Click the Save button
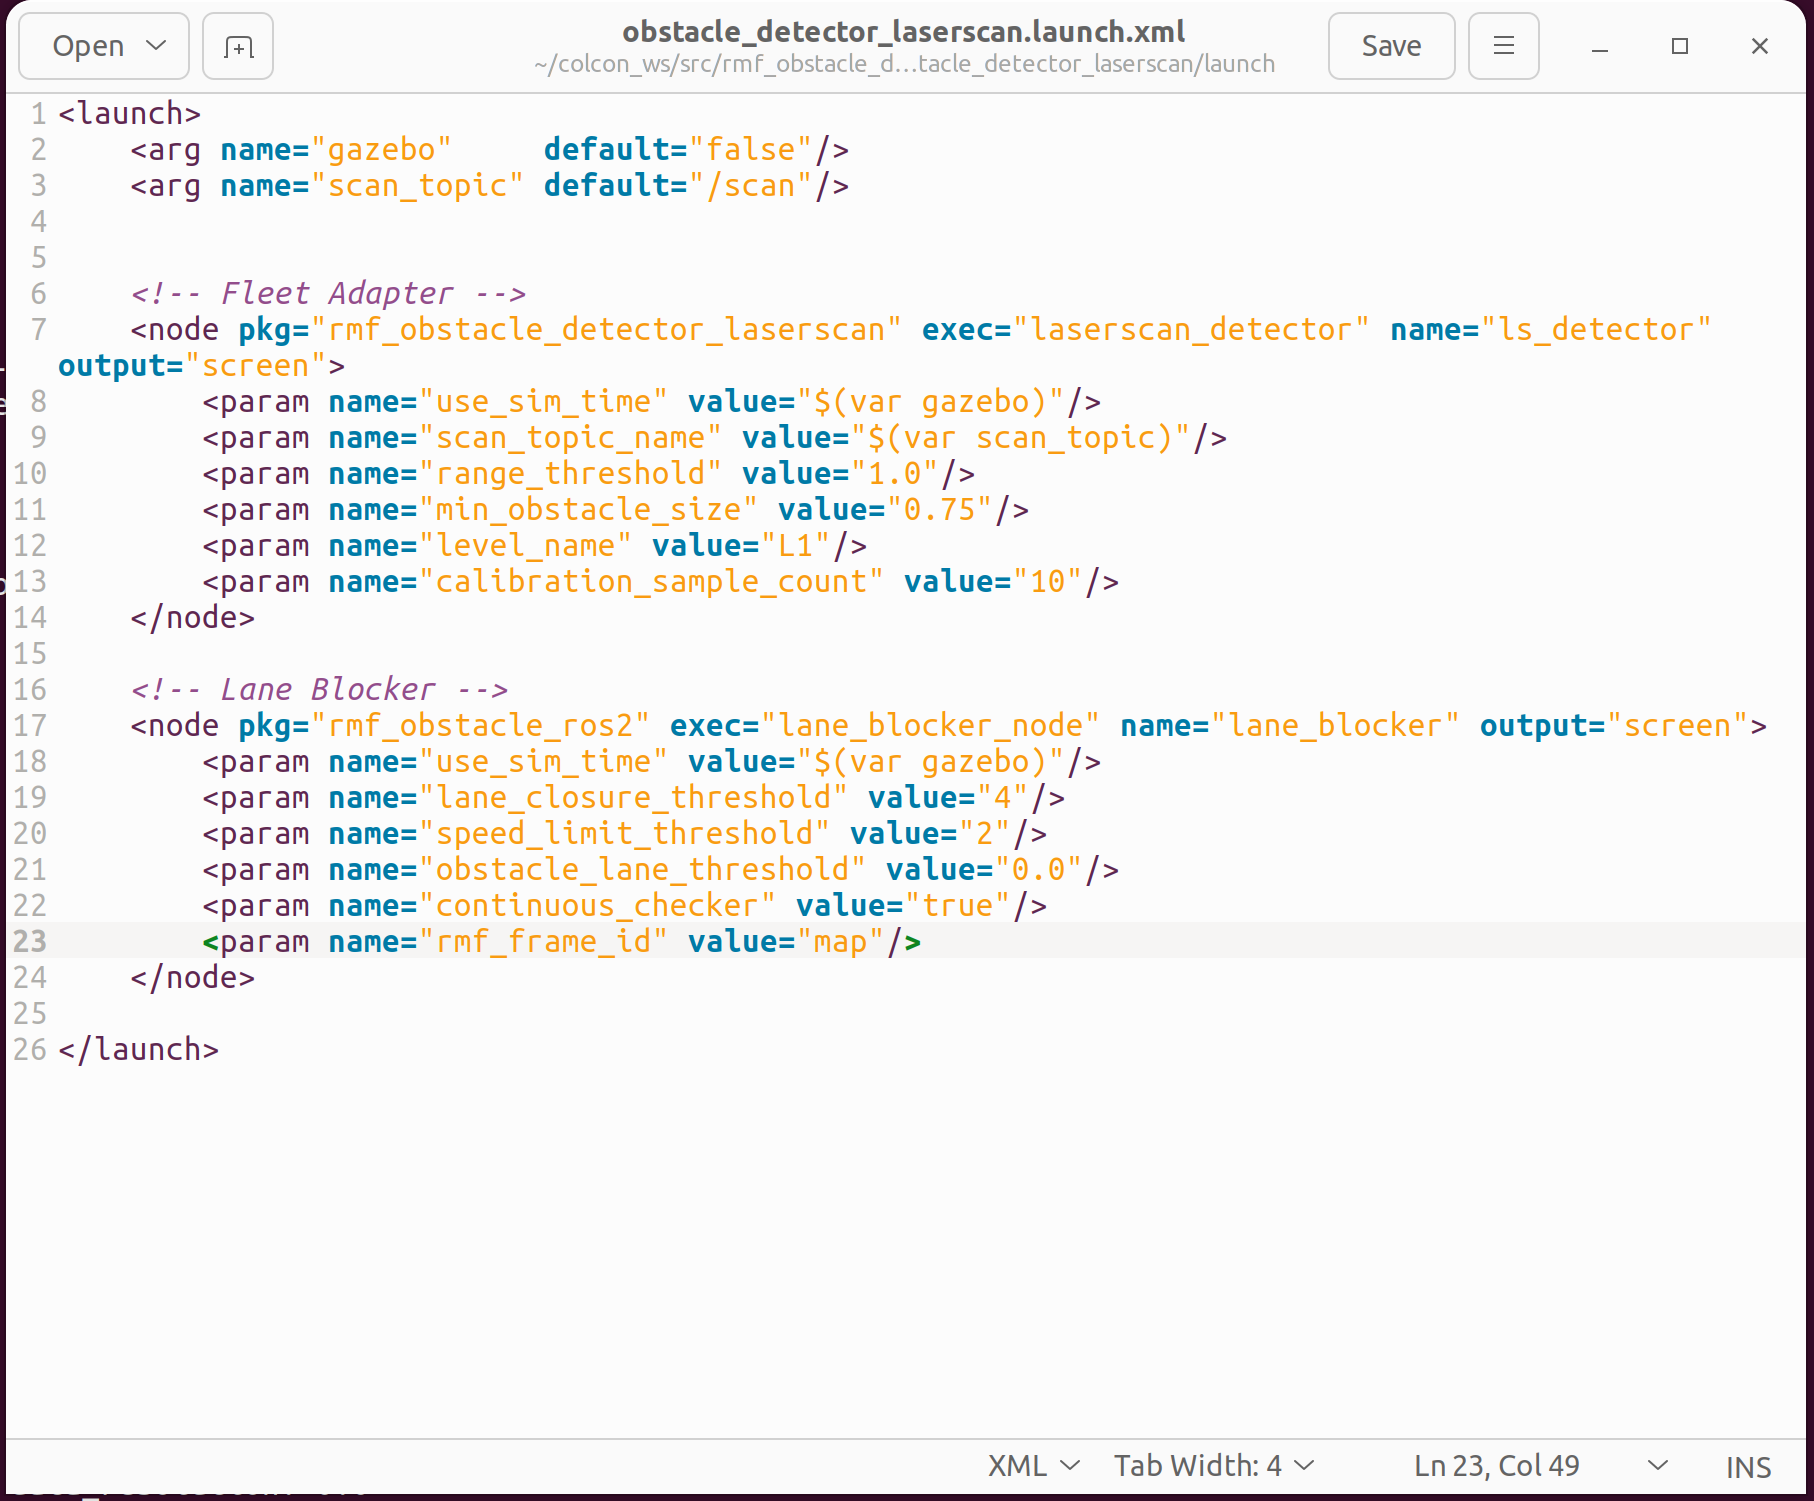 pos(1391,46)
